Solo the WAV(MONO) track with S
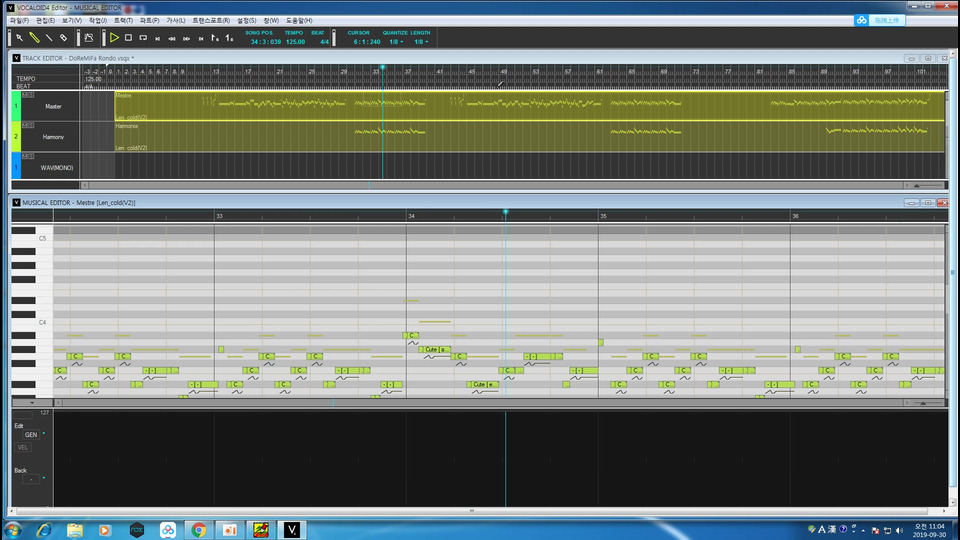Screen dimensions: 960x540 click(31, 156)
